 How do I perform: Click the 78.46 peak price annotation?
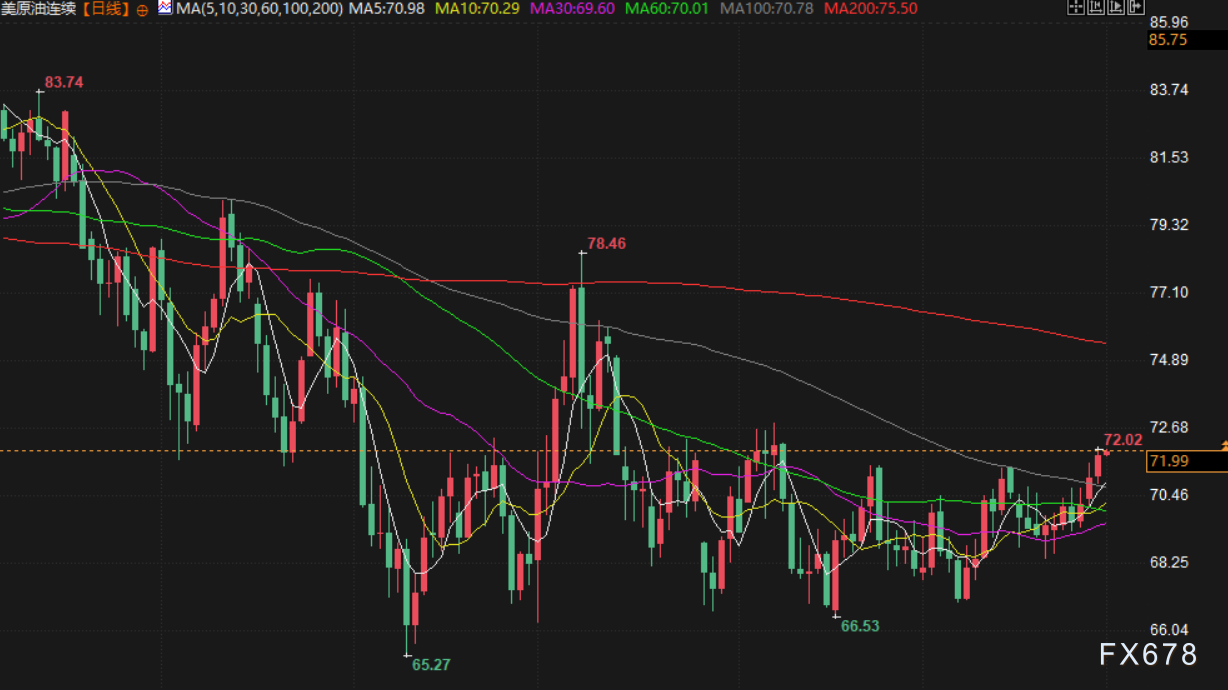[607, 243]
